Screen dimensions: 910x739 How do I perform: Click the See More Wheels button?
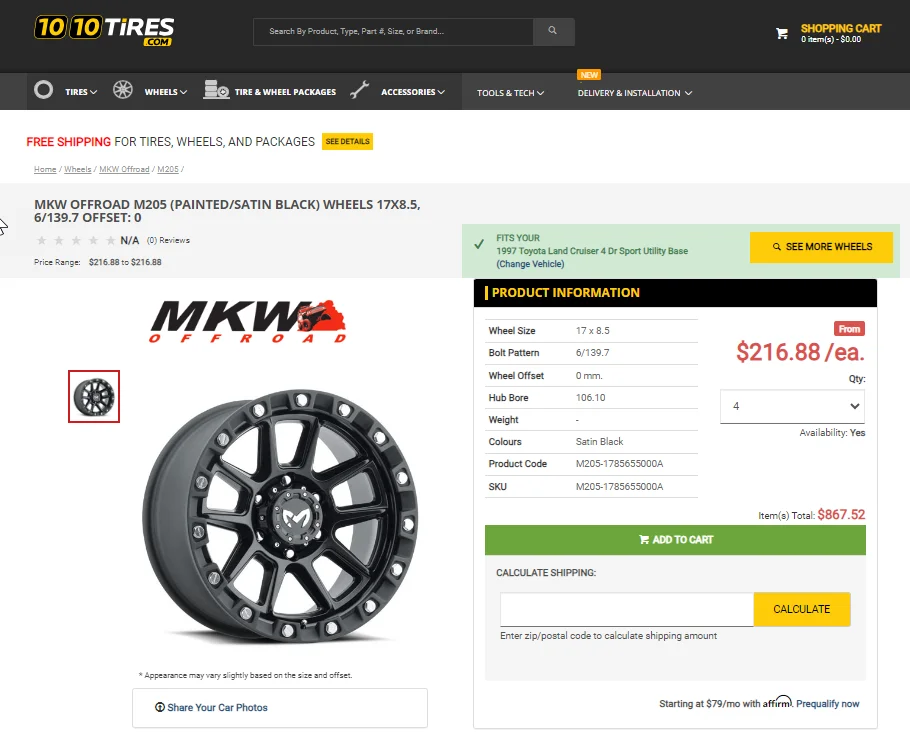[x=821, y=247]
